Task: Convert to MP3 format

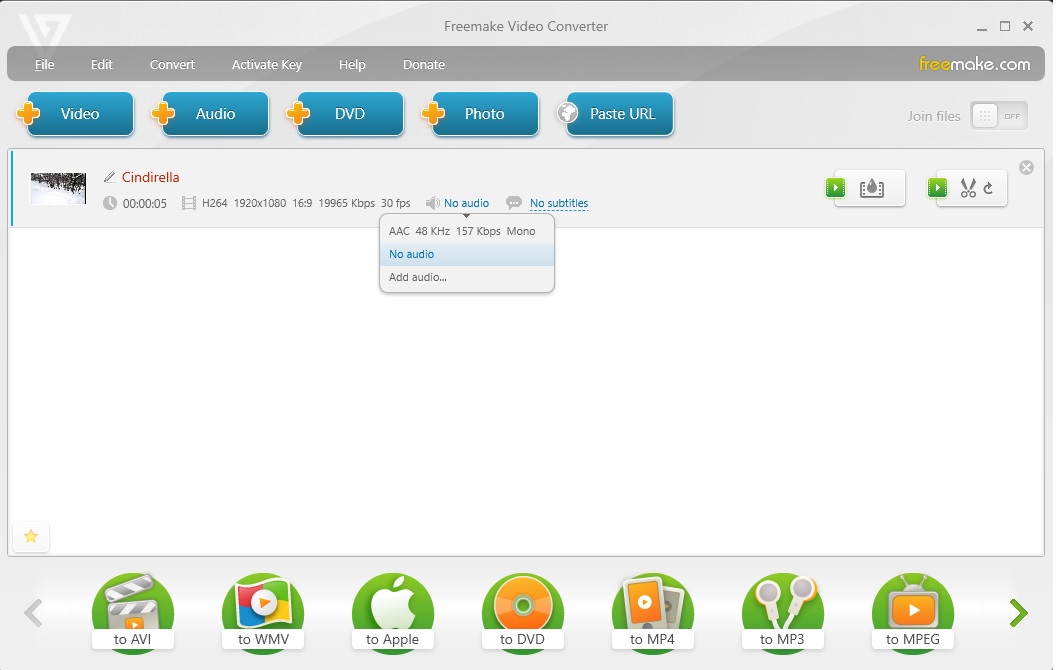Action: 782,614
